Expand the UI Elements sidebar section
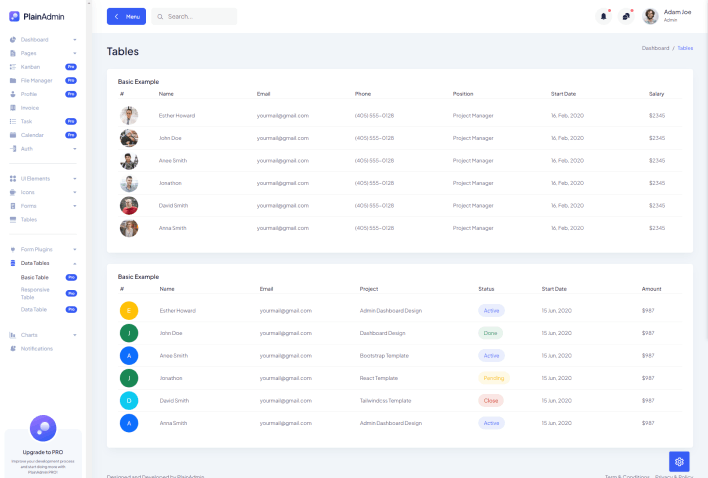This screenshot has width=708, height=478. pyautogui.click(x=42, y=178)
